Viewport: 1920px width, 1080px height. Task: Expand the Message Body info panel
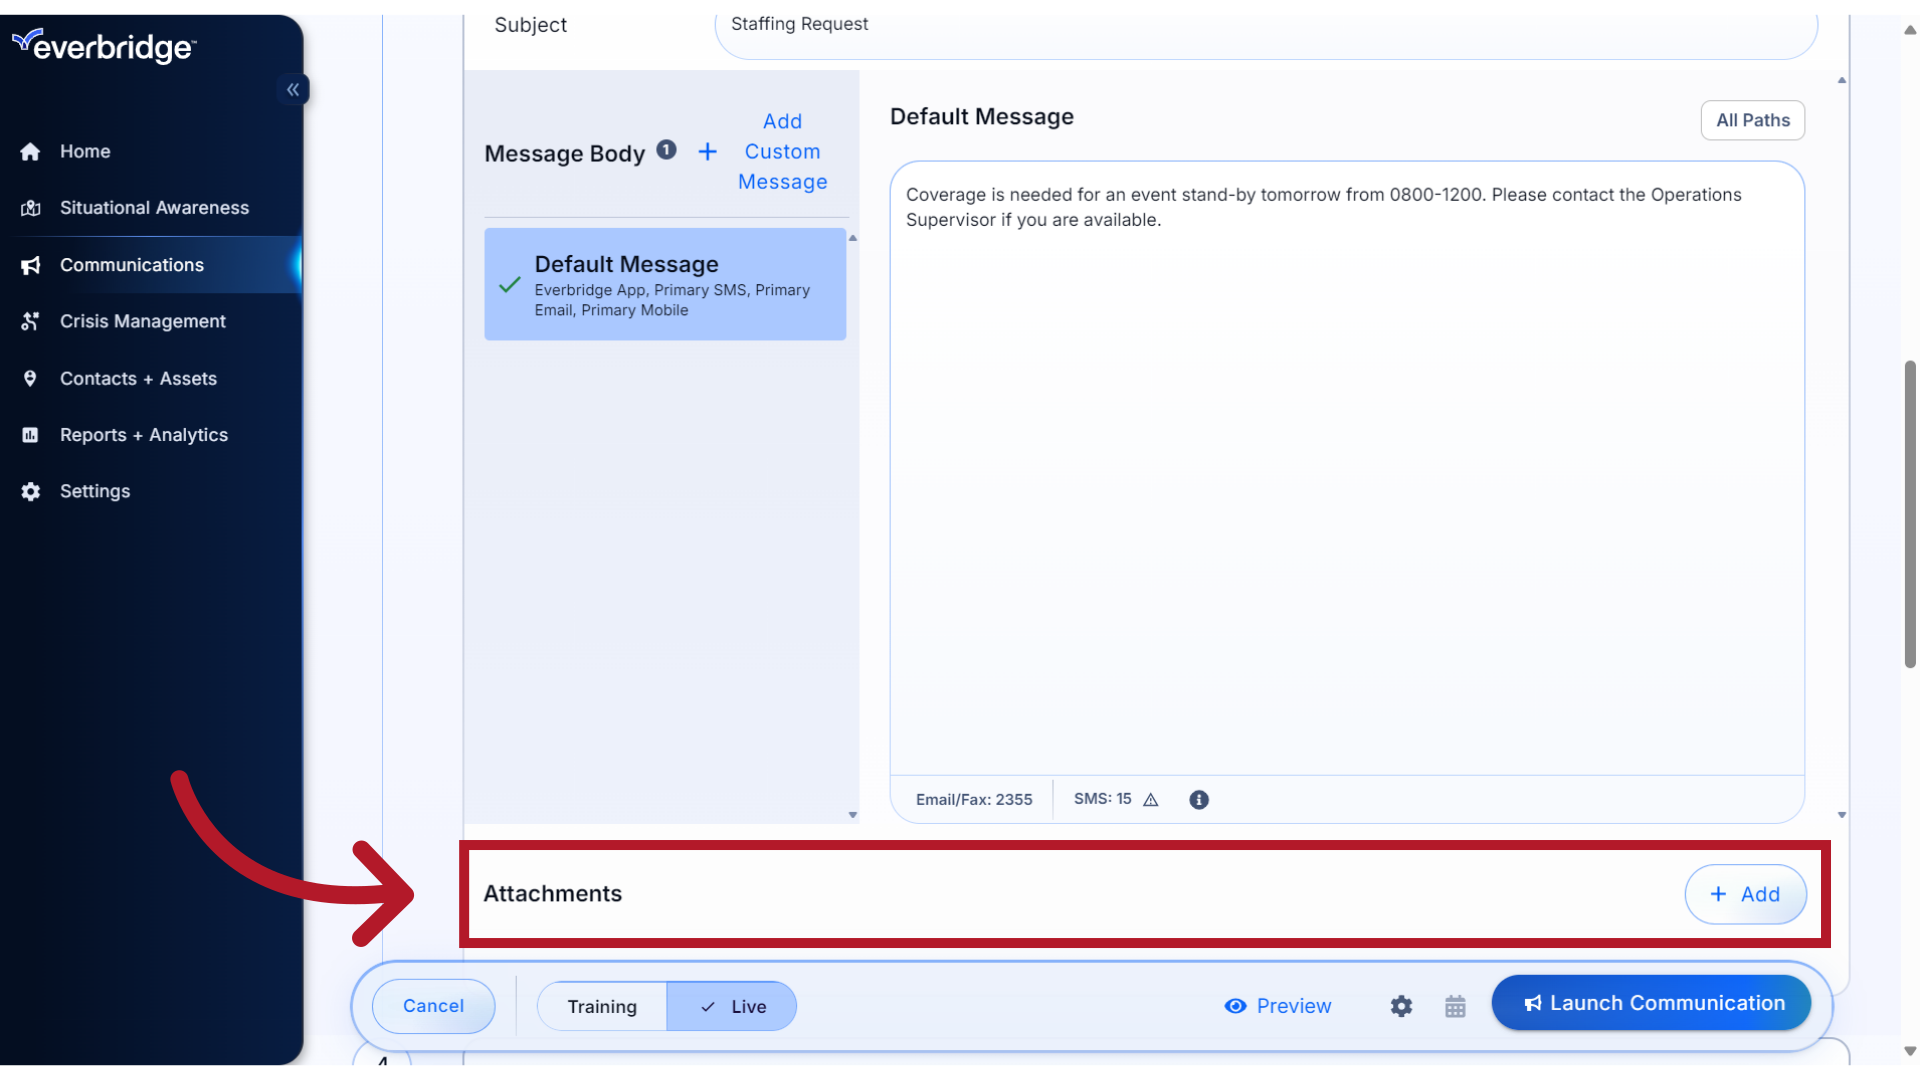[666, 149]
